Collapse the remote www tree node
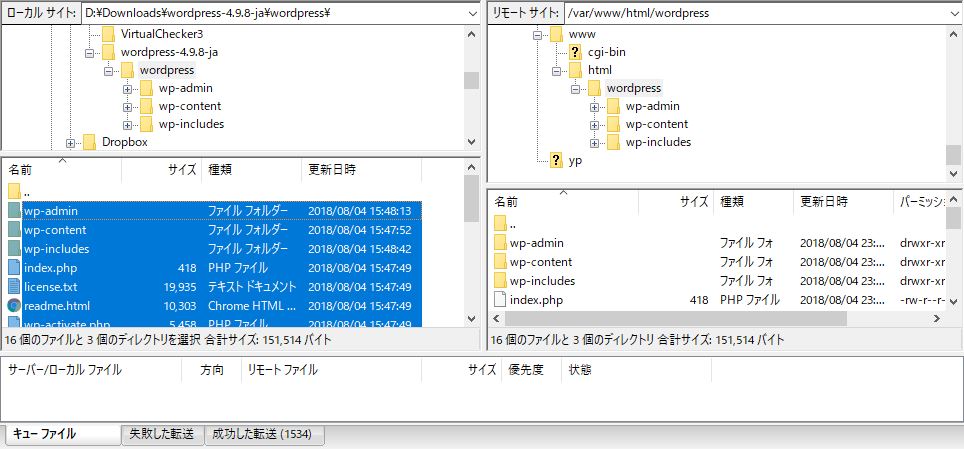 538,35
